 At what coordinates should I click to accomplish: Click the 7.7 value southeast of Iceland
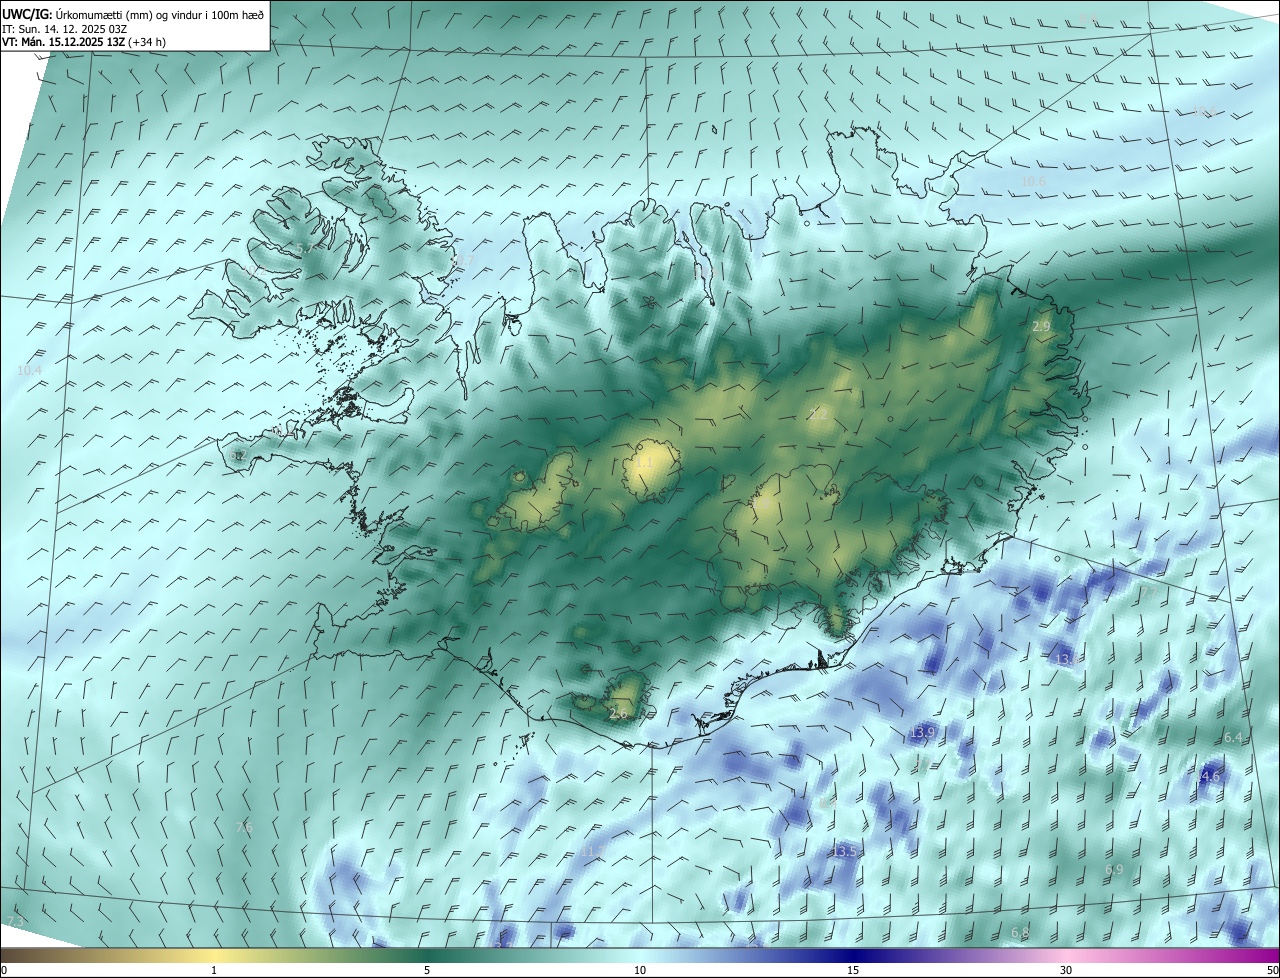coord(1147,591)
